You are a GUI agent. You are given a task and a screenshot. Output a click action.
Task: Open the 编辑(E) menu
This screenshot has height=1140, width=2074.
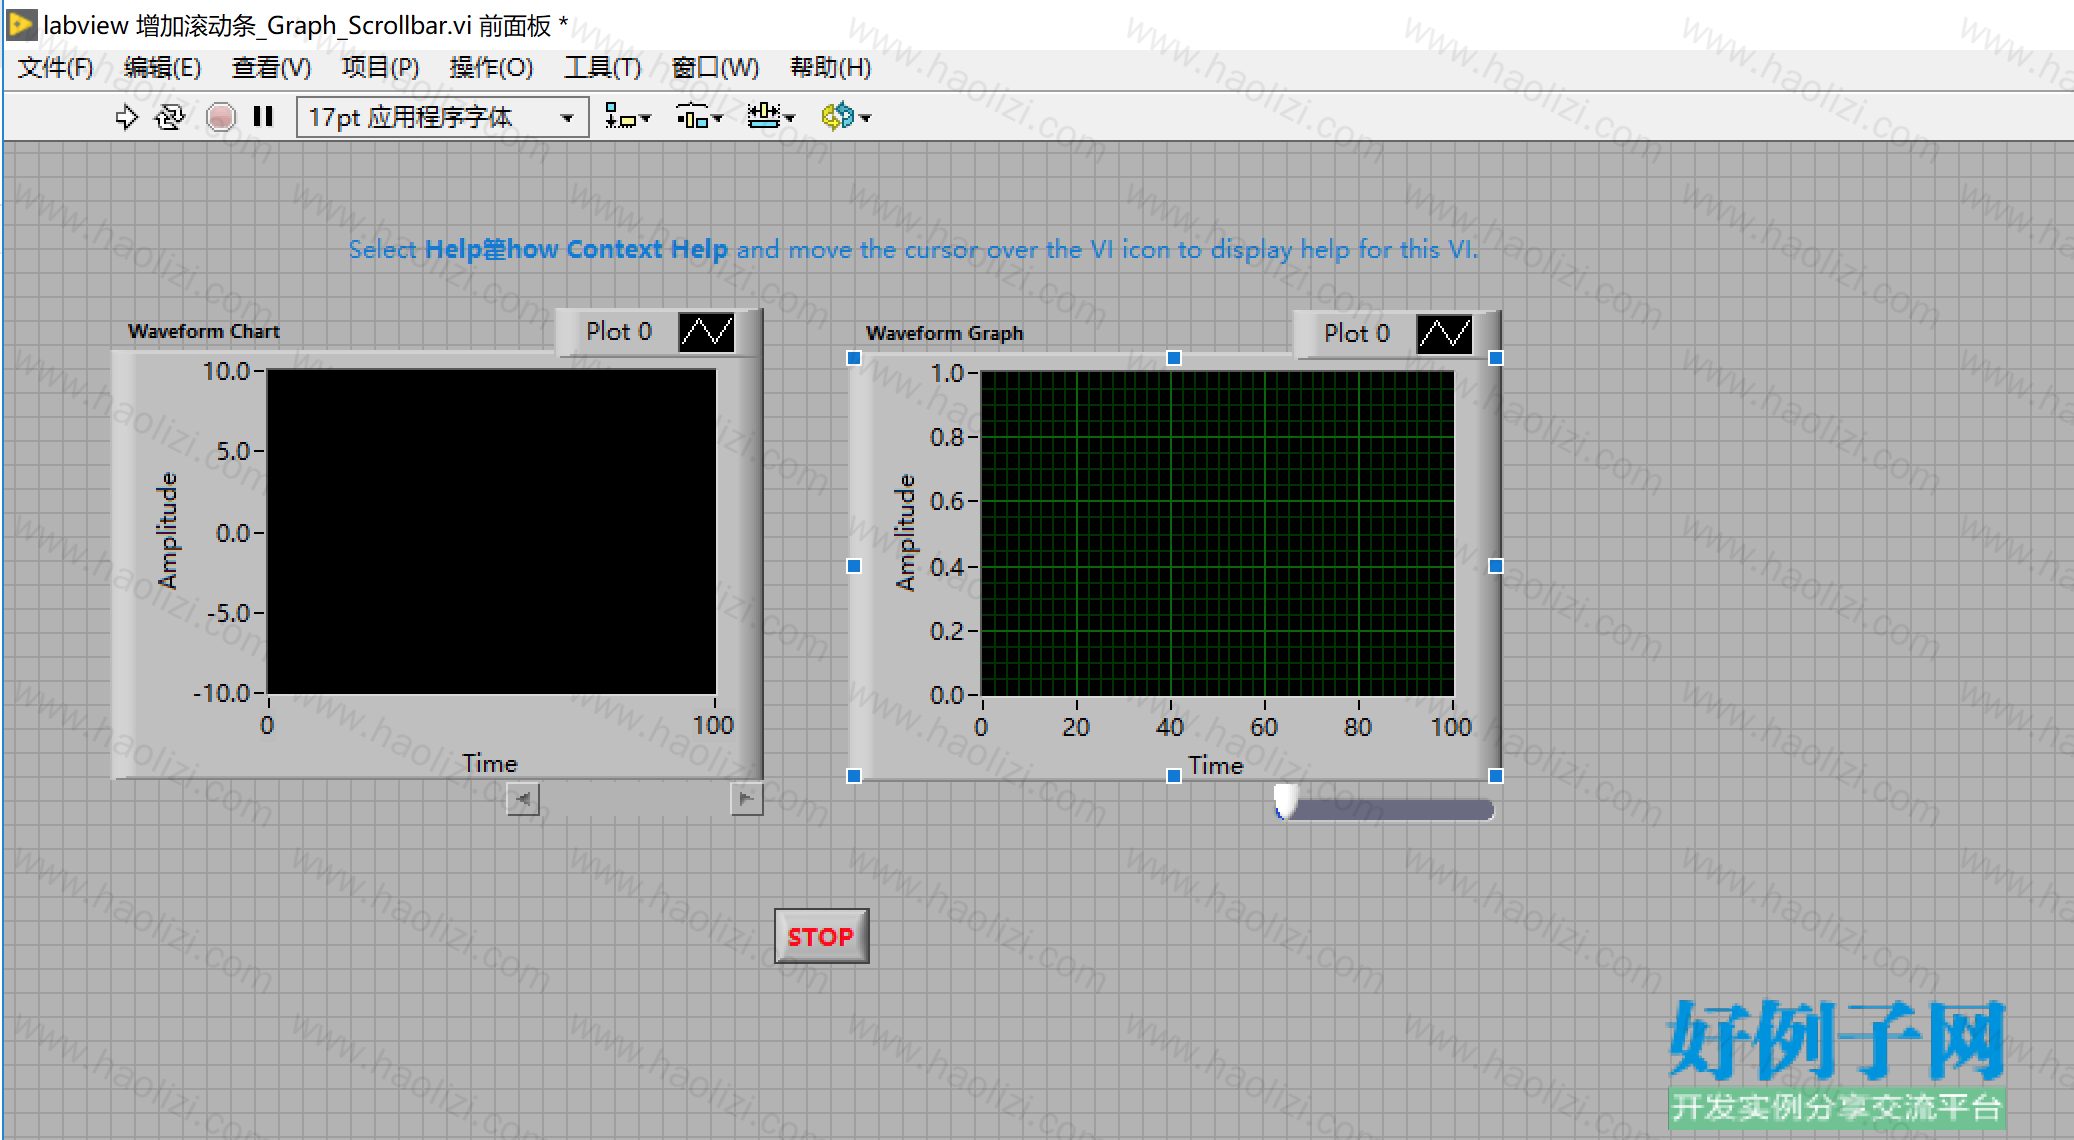(162, 68)
